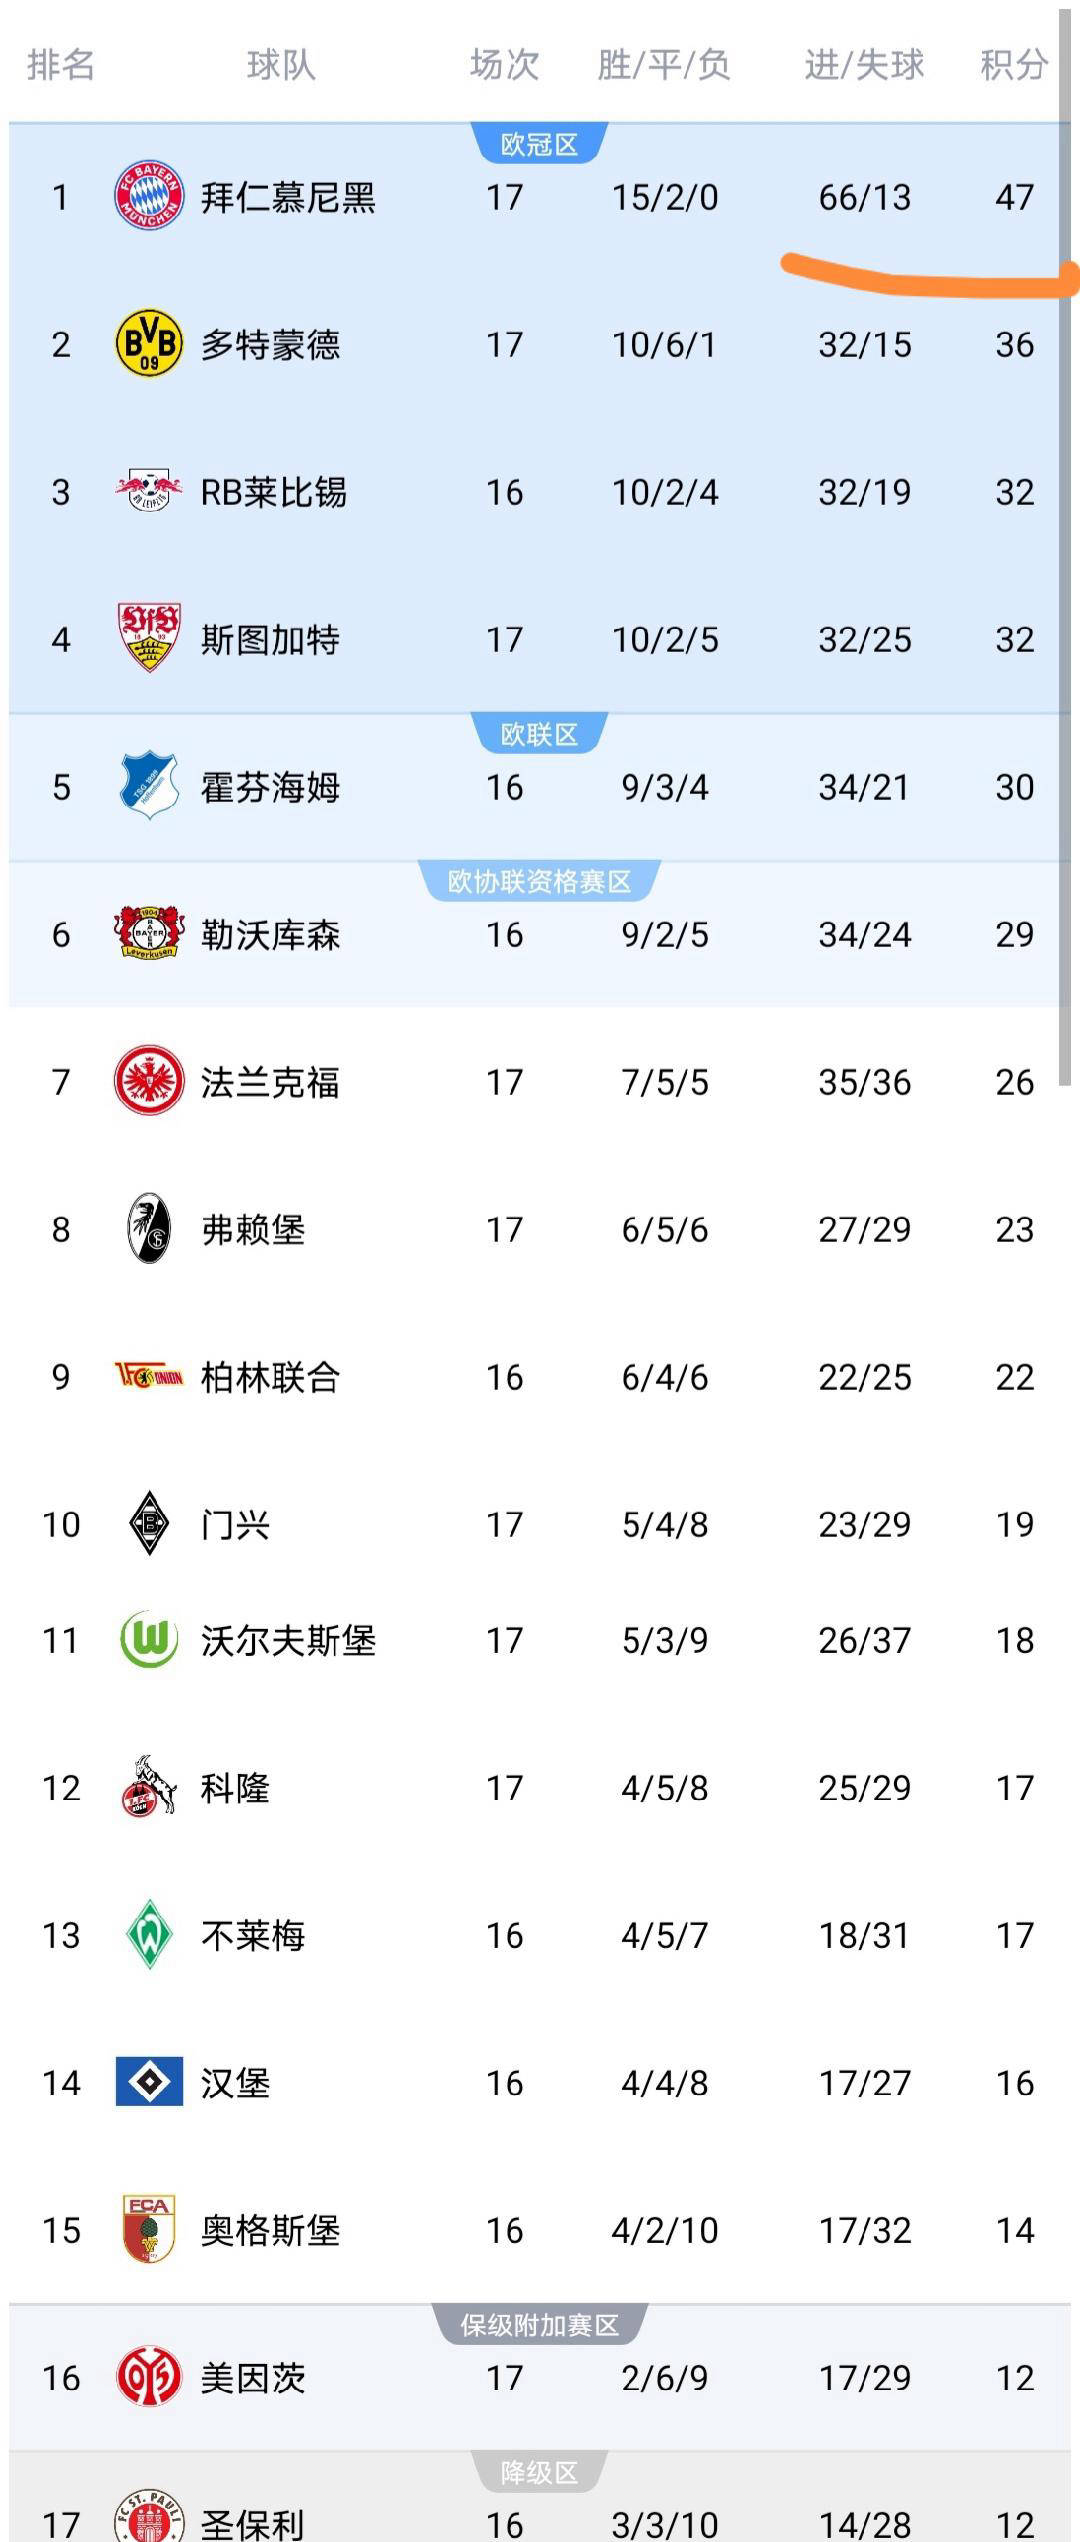Image resolution: width=1080 pixels, height=2542 pixels.
Task: Click the 胜/平/负 column header
Action: (664, 65)
